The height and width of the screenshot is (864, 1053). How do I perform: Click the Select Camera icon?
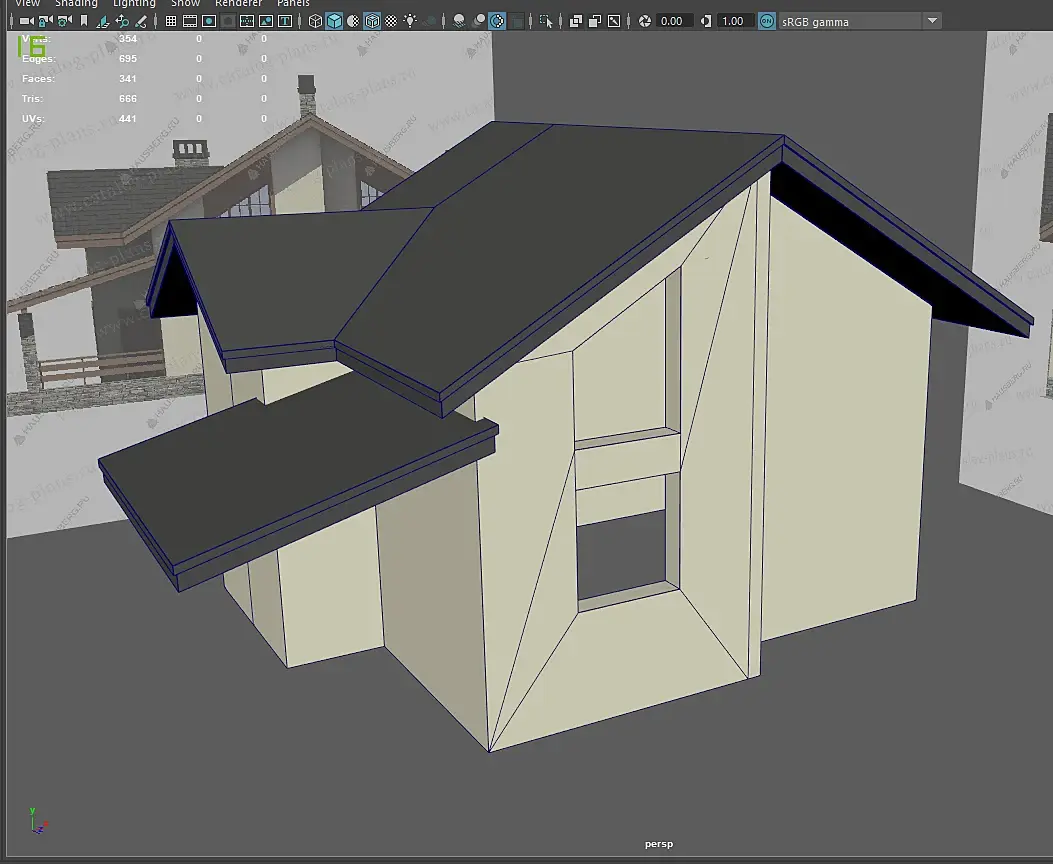point(26,21)
